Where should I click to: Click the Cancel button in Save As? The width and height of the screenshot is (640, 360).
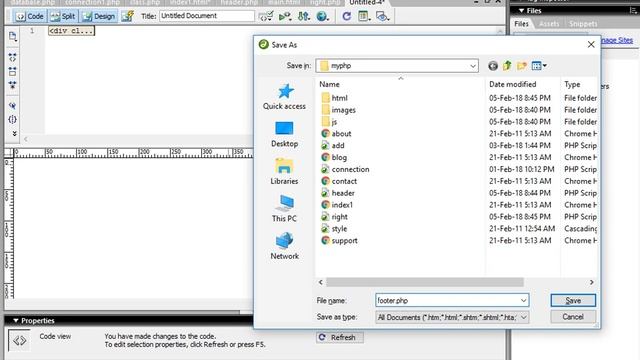573,317
